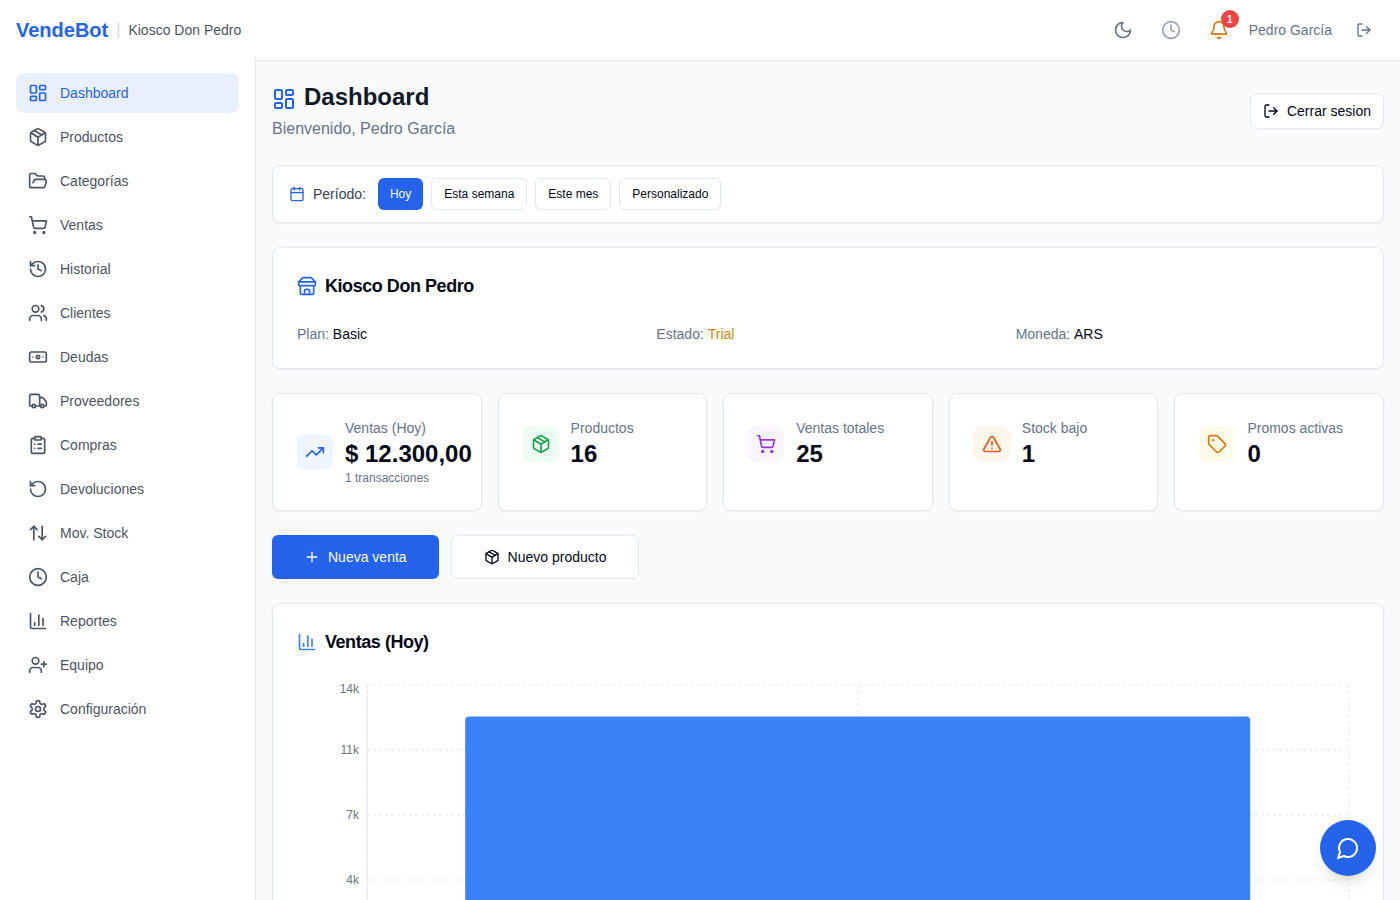Click the Historial history icon

(38, 269)
